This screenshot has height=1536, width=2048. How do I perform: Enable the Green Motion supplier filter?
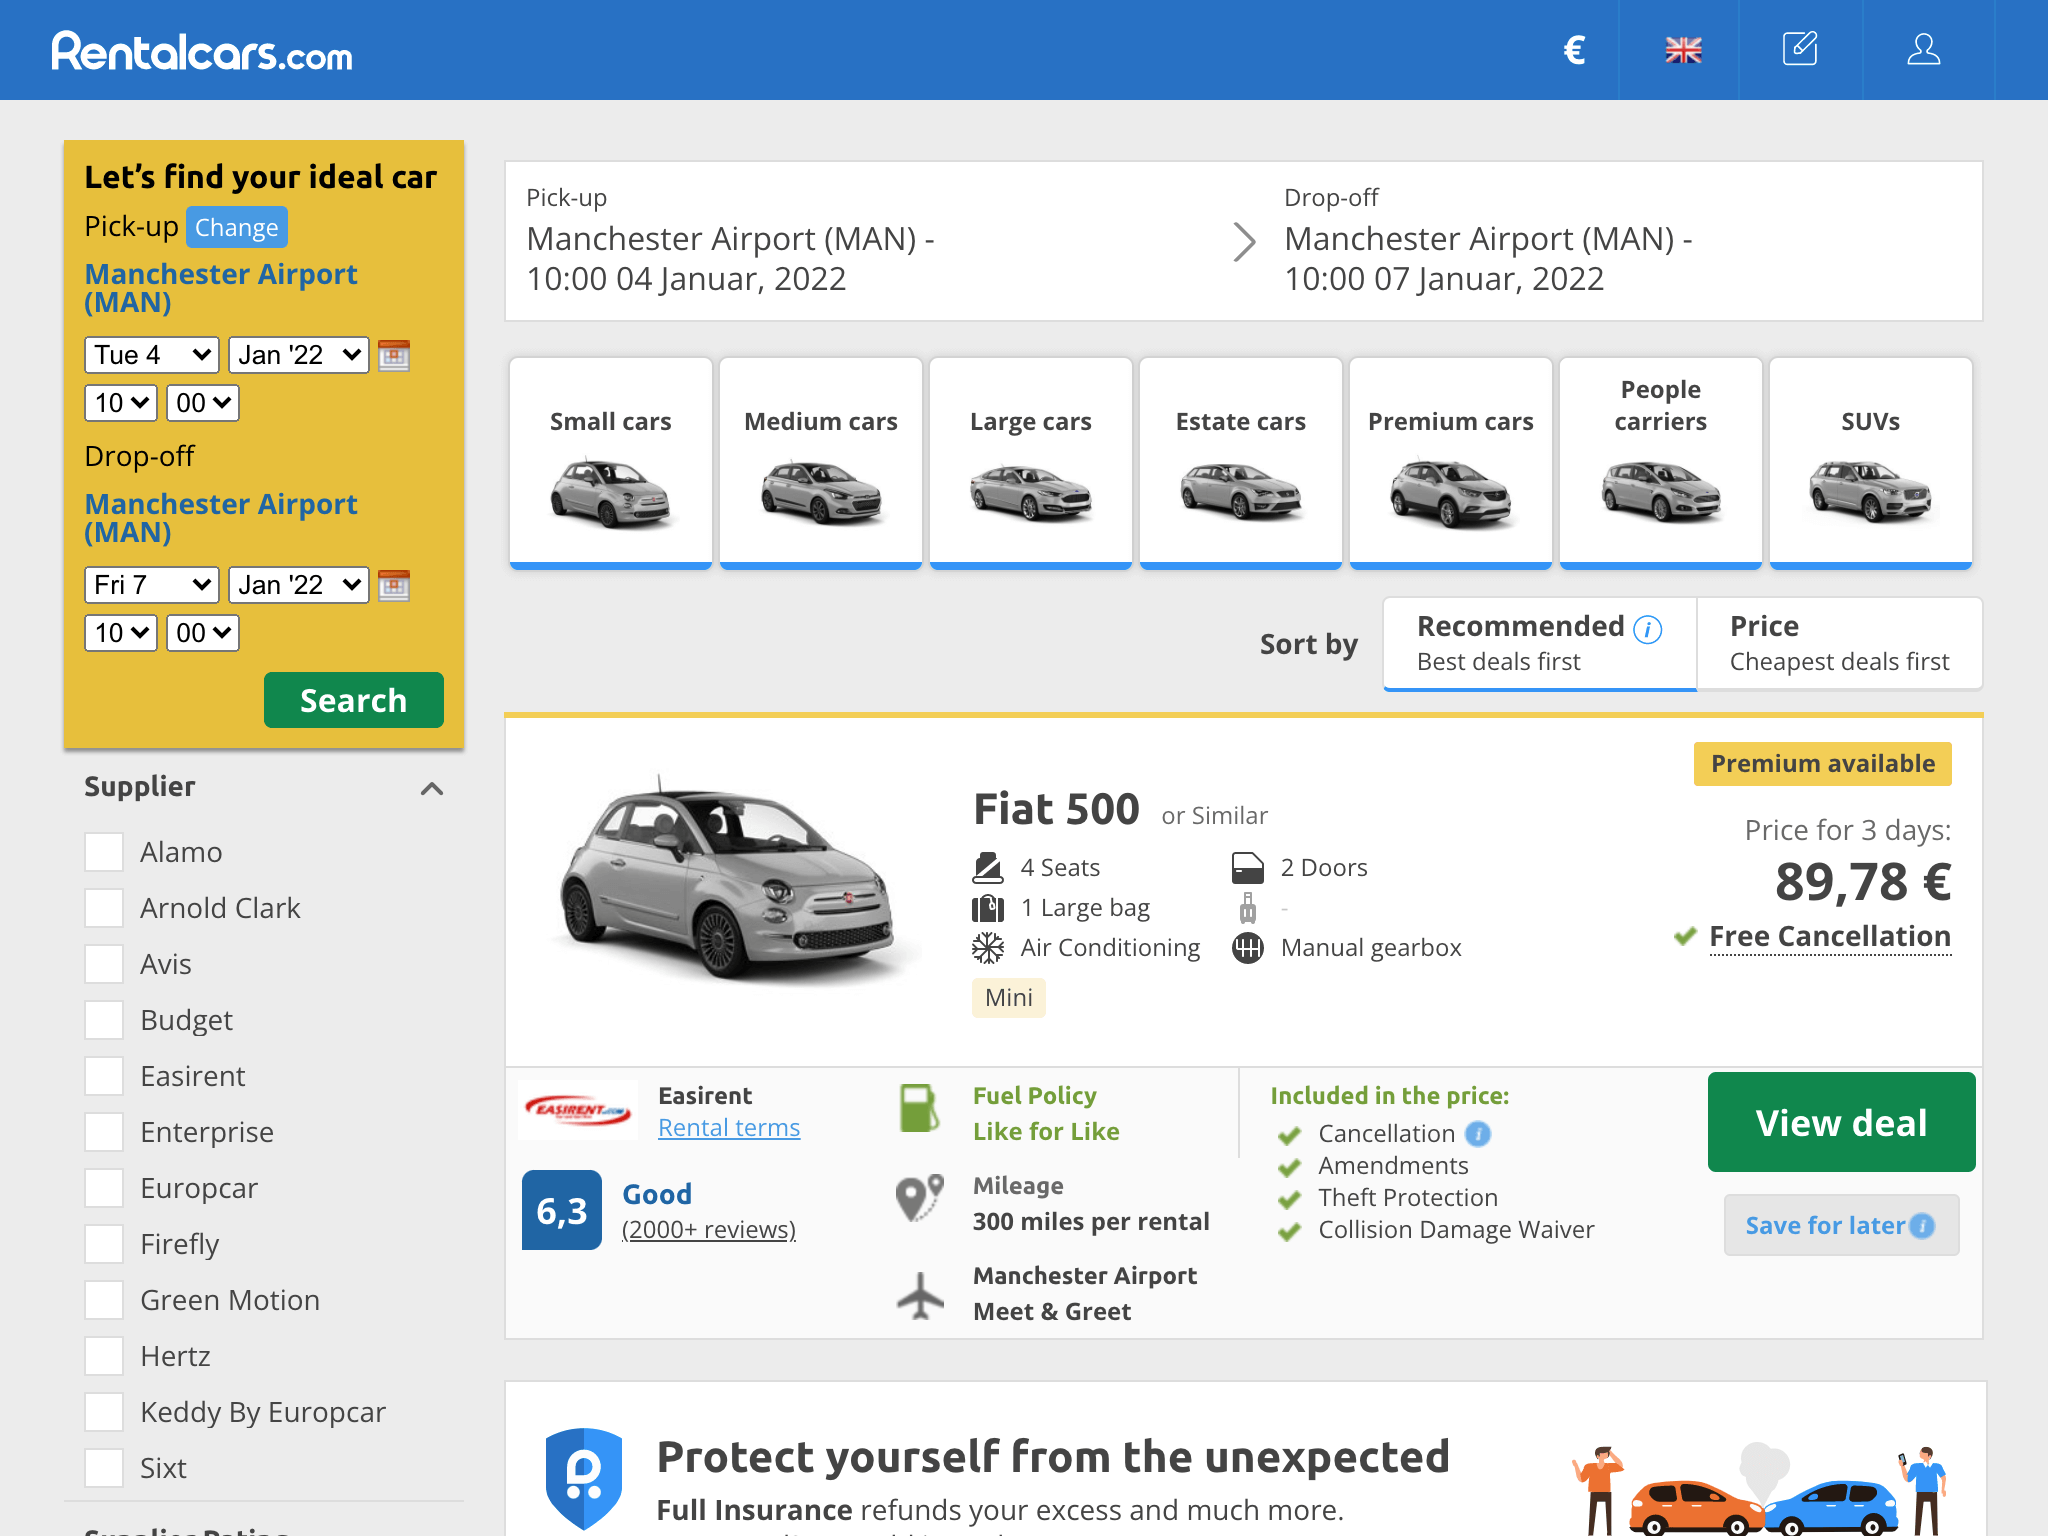tap(104, 1300)
